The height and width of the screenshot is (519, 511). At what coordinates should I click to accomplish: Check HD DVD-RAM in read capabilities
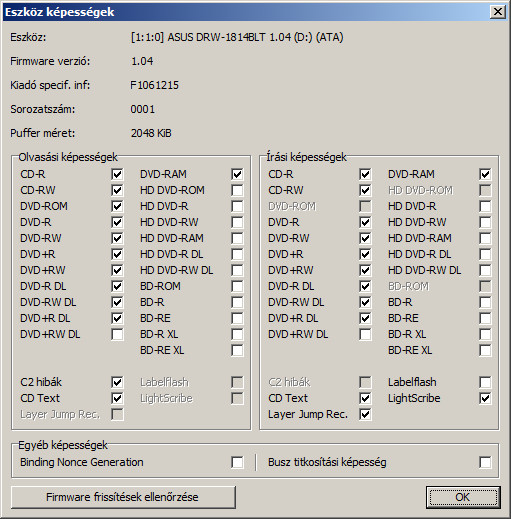[237, 238]
